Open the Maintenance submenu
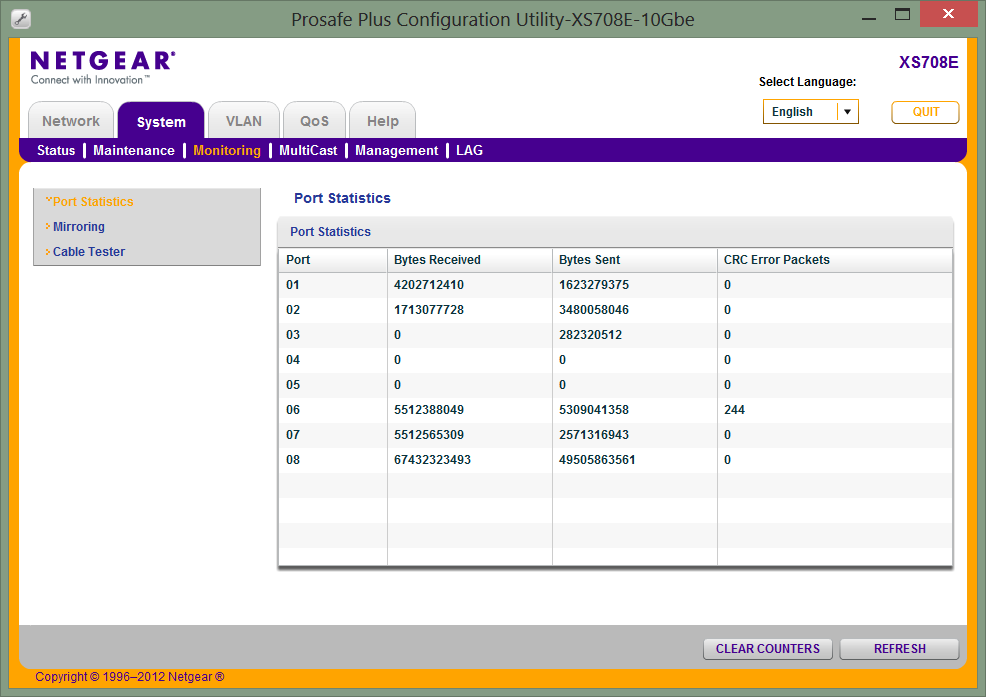 134,150
